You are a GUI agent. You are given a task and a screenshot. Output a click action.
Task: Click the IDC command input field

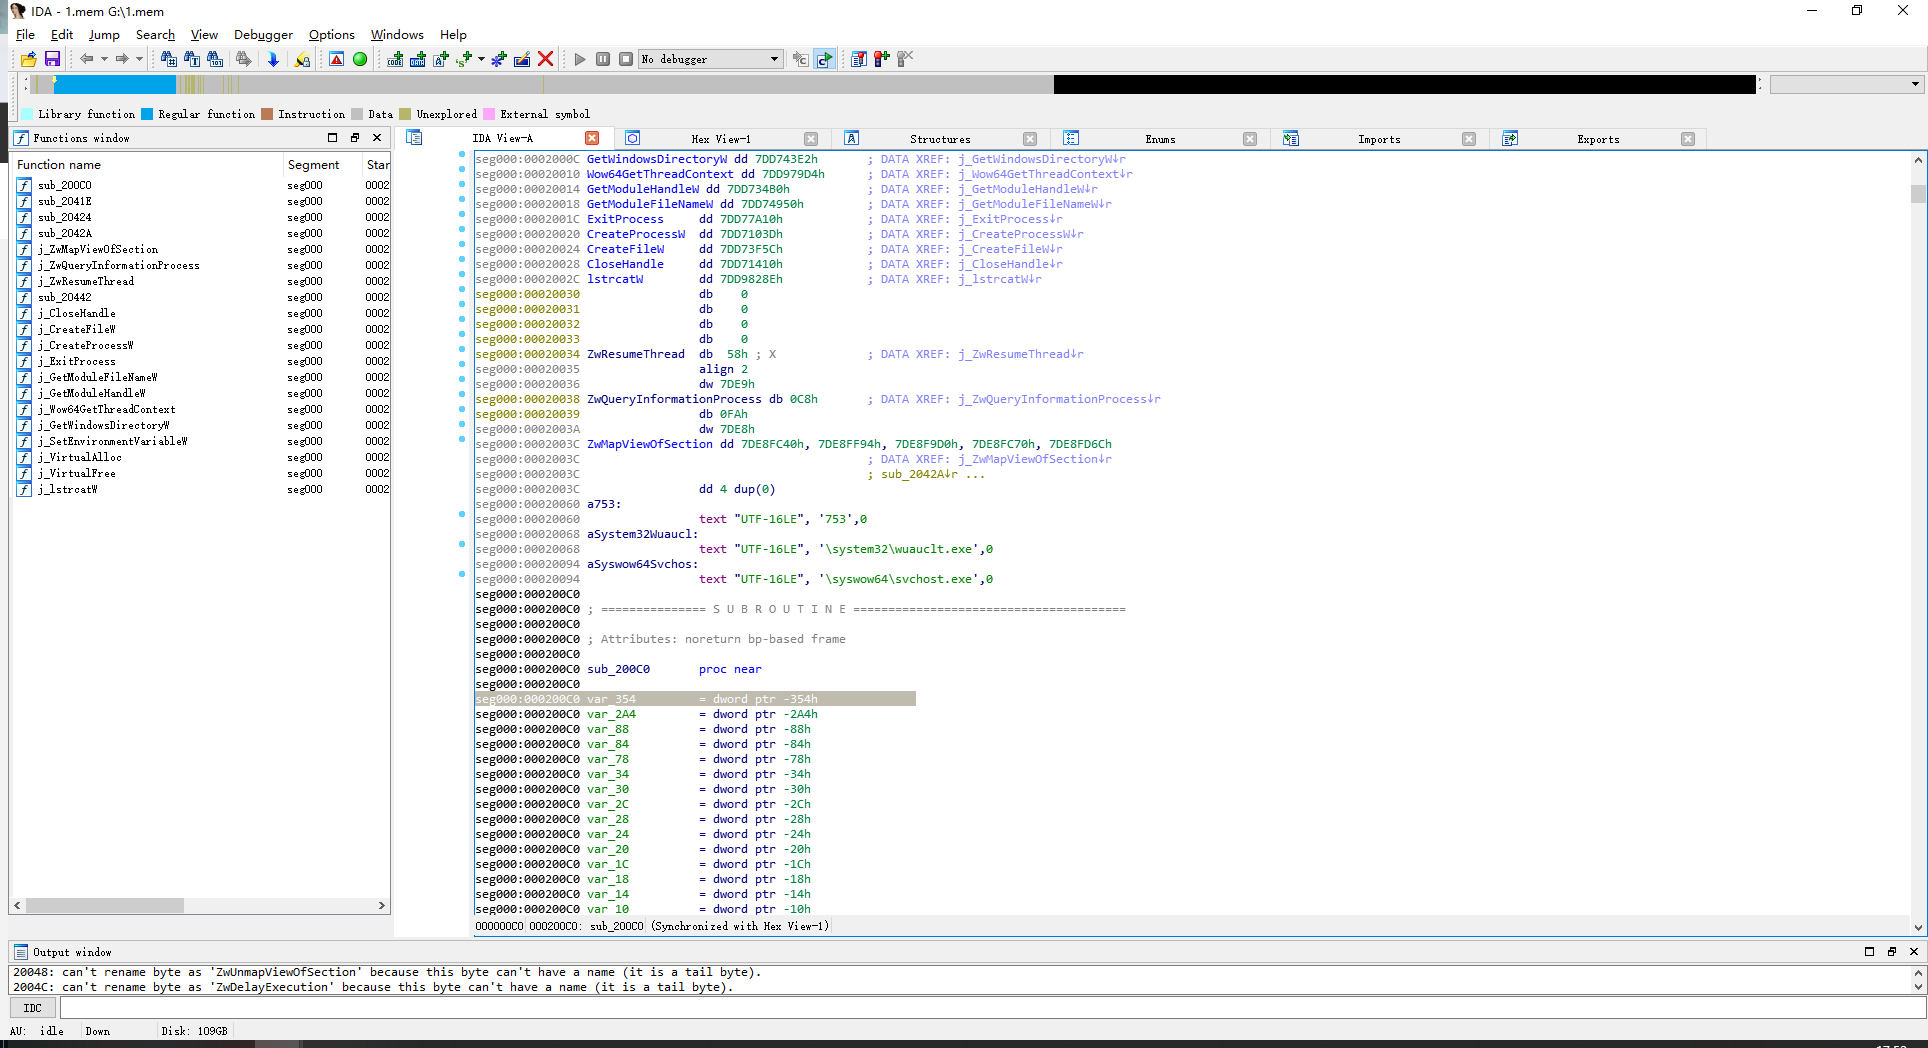[980, 1008]
